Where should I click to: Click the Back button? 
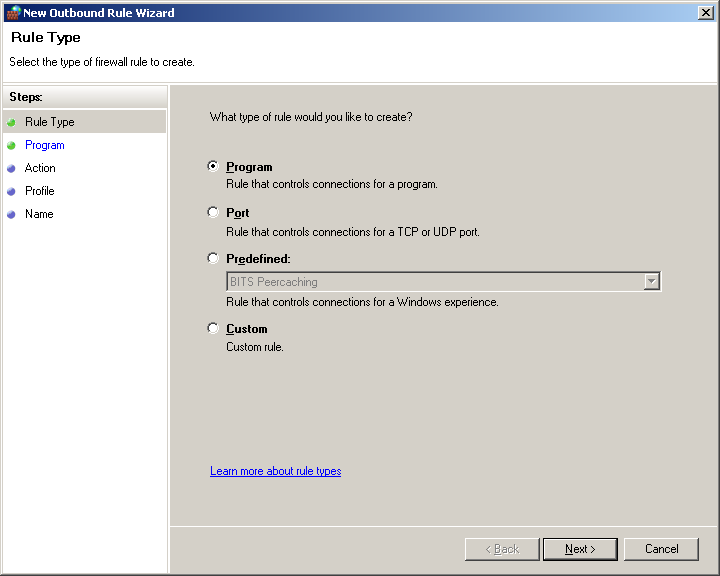(502, 549)
